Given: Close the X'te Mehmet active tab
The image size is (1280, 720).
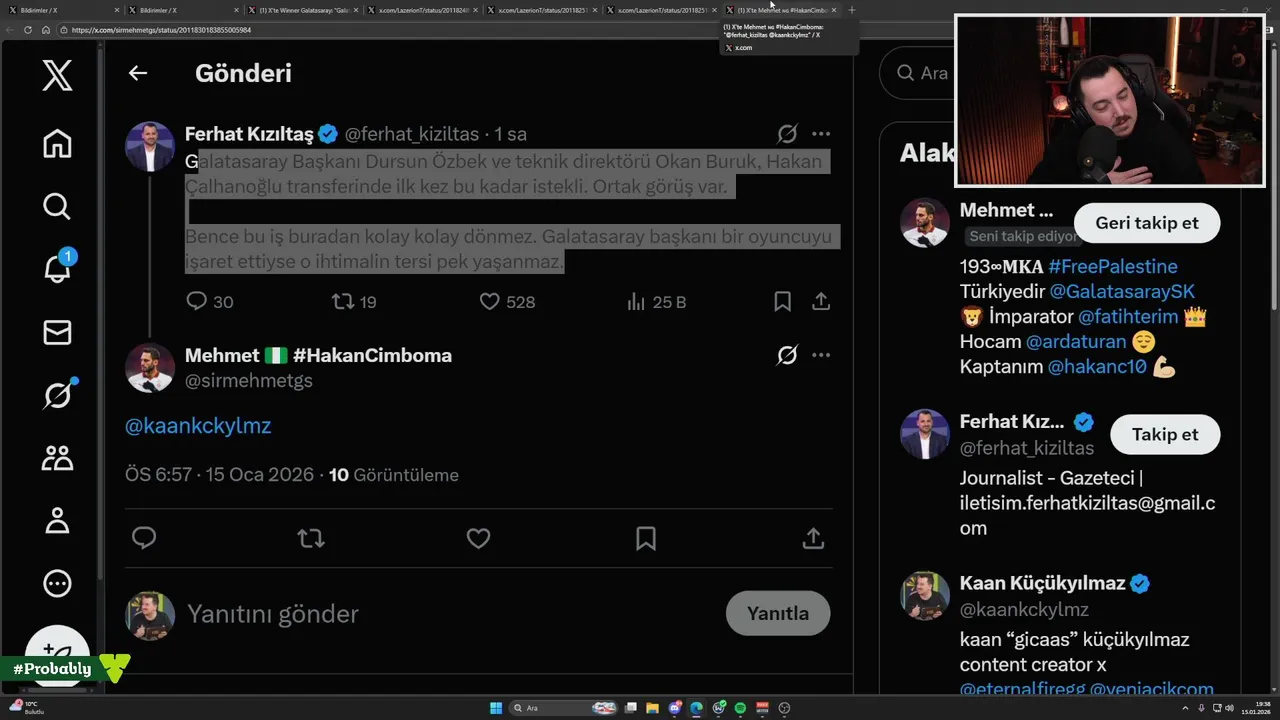Looking at the screenshot, I should pyautogui.click(x=834, y=10).
